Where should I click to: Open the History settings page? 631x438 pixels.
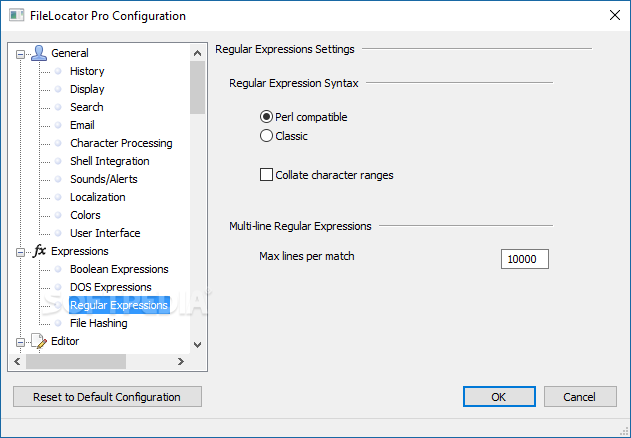(87, 71)
